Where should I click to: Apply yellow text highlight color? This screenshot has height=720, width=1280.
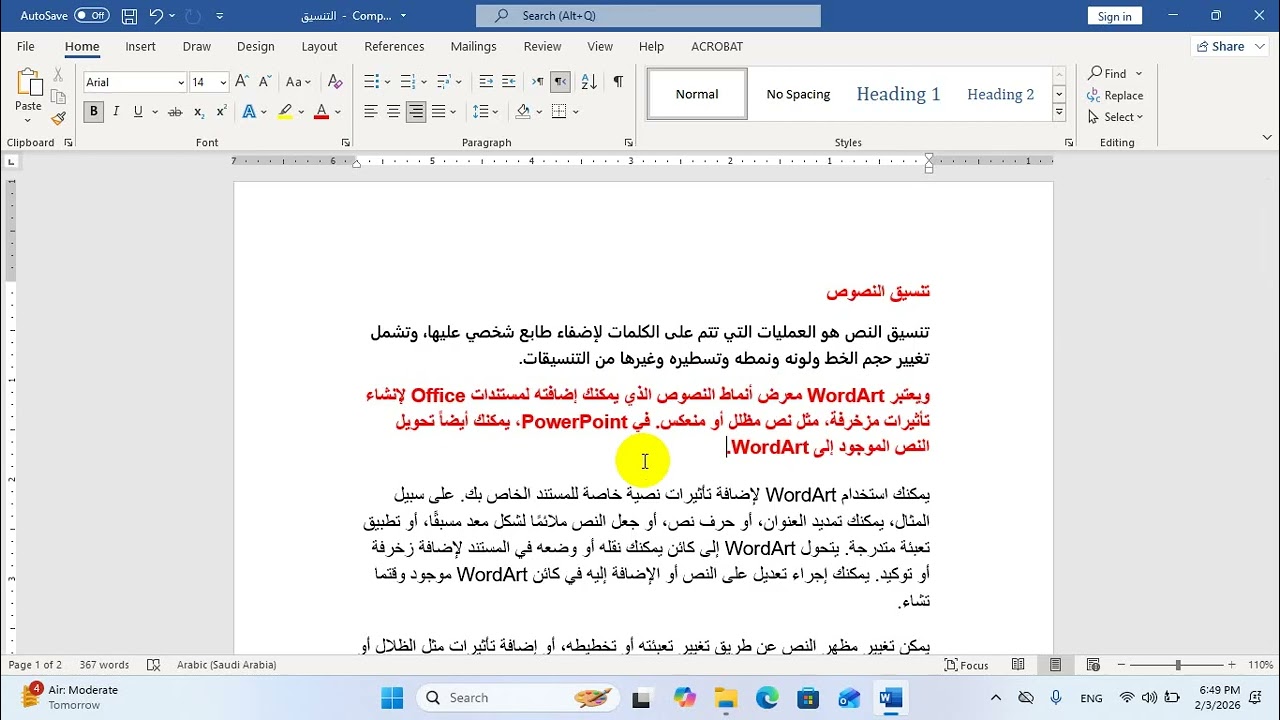[285, 112]
